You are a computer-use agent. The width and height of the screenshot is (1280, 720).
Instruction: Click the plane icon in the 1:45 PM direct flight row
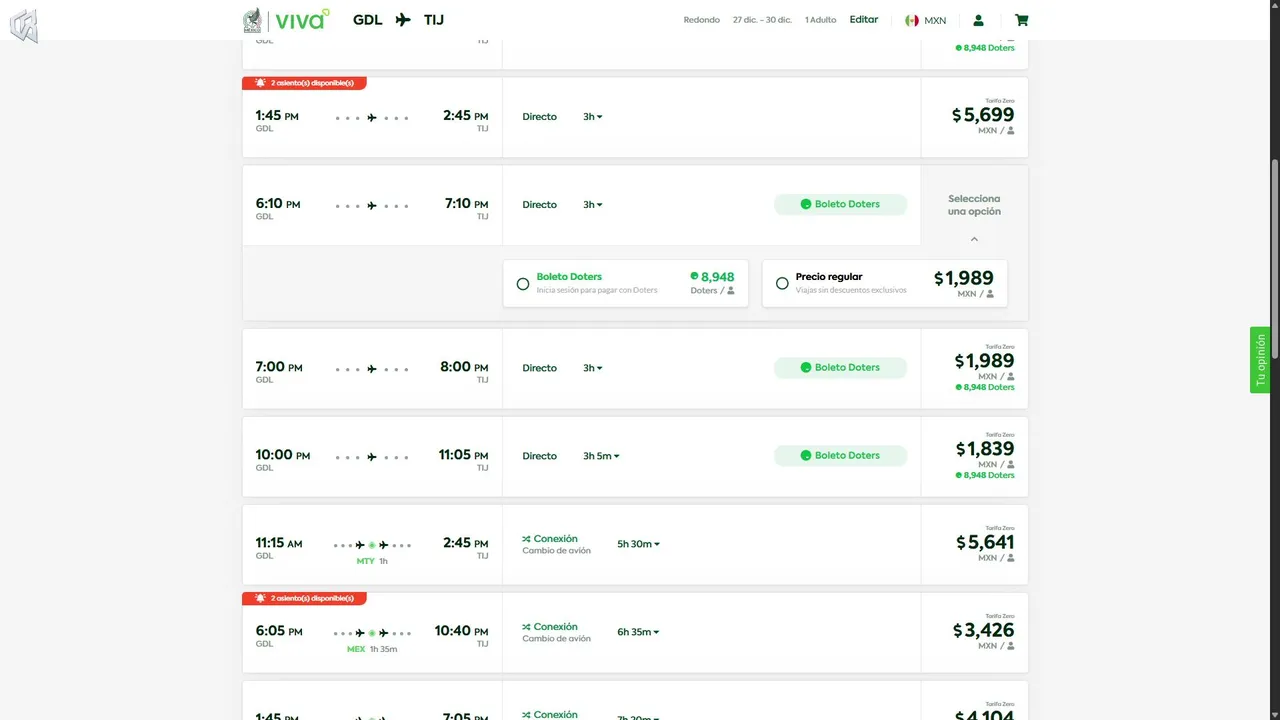click(372, 118)
